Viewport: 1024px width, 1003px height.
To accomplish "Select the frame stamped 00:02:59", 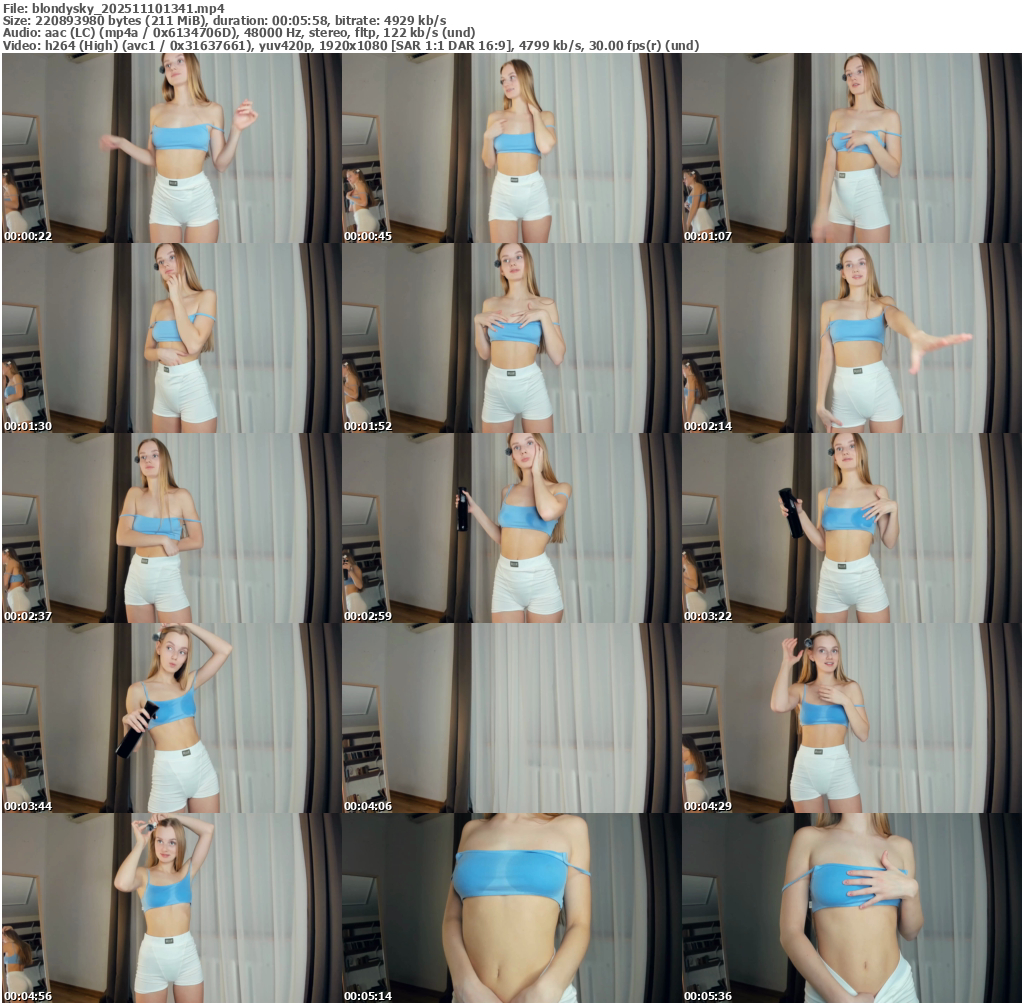I will [511, 528].
